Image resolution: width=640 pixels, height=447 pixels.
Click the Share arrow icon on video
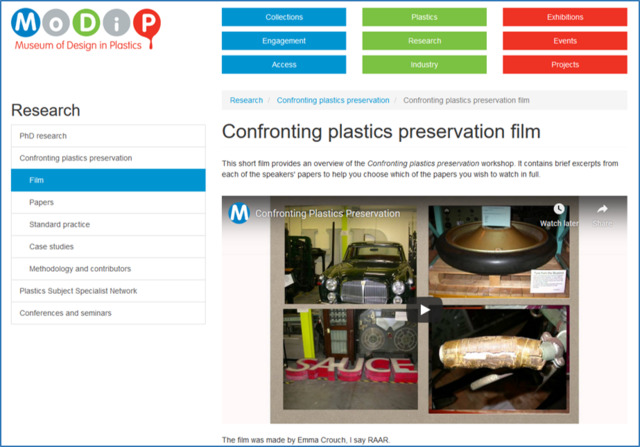click(602, 209)
